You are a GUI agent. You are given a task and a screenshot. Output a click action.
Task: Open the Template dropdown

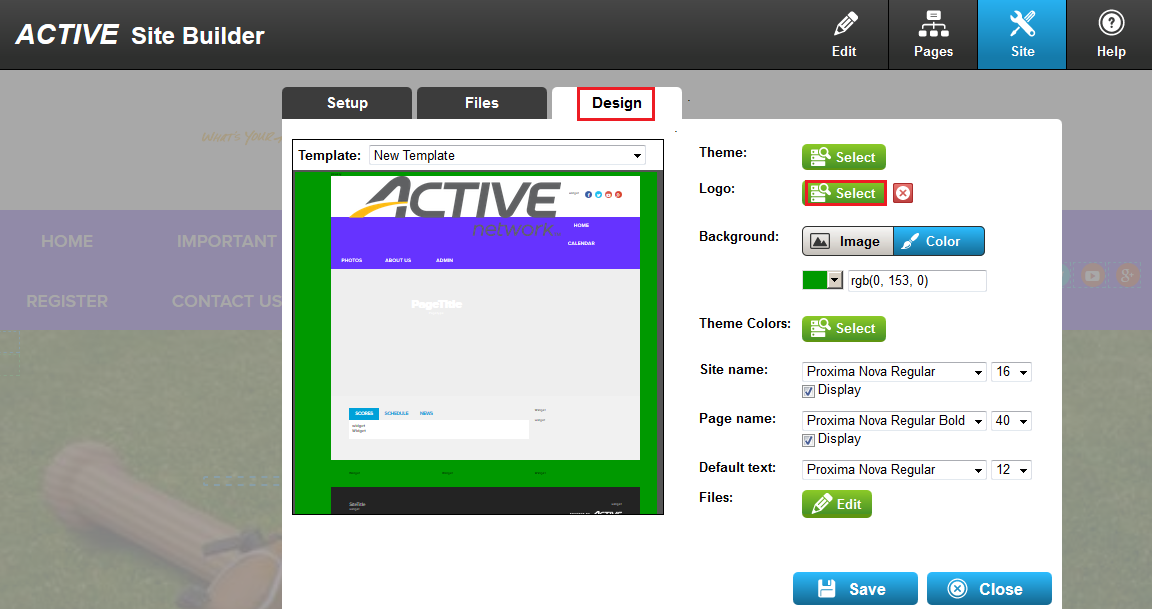[508, 155]
